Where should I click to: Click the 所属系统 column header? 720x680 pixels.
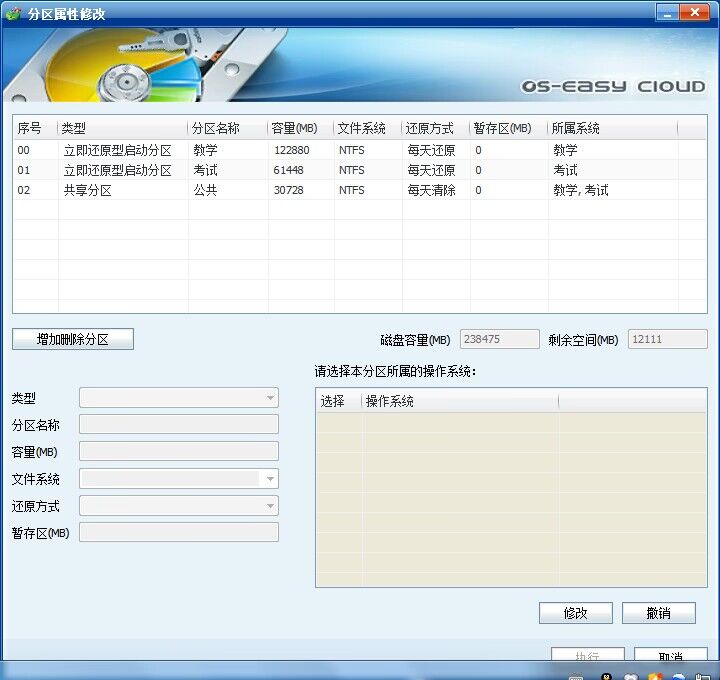[x=612, y=128]
